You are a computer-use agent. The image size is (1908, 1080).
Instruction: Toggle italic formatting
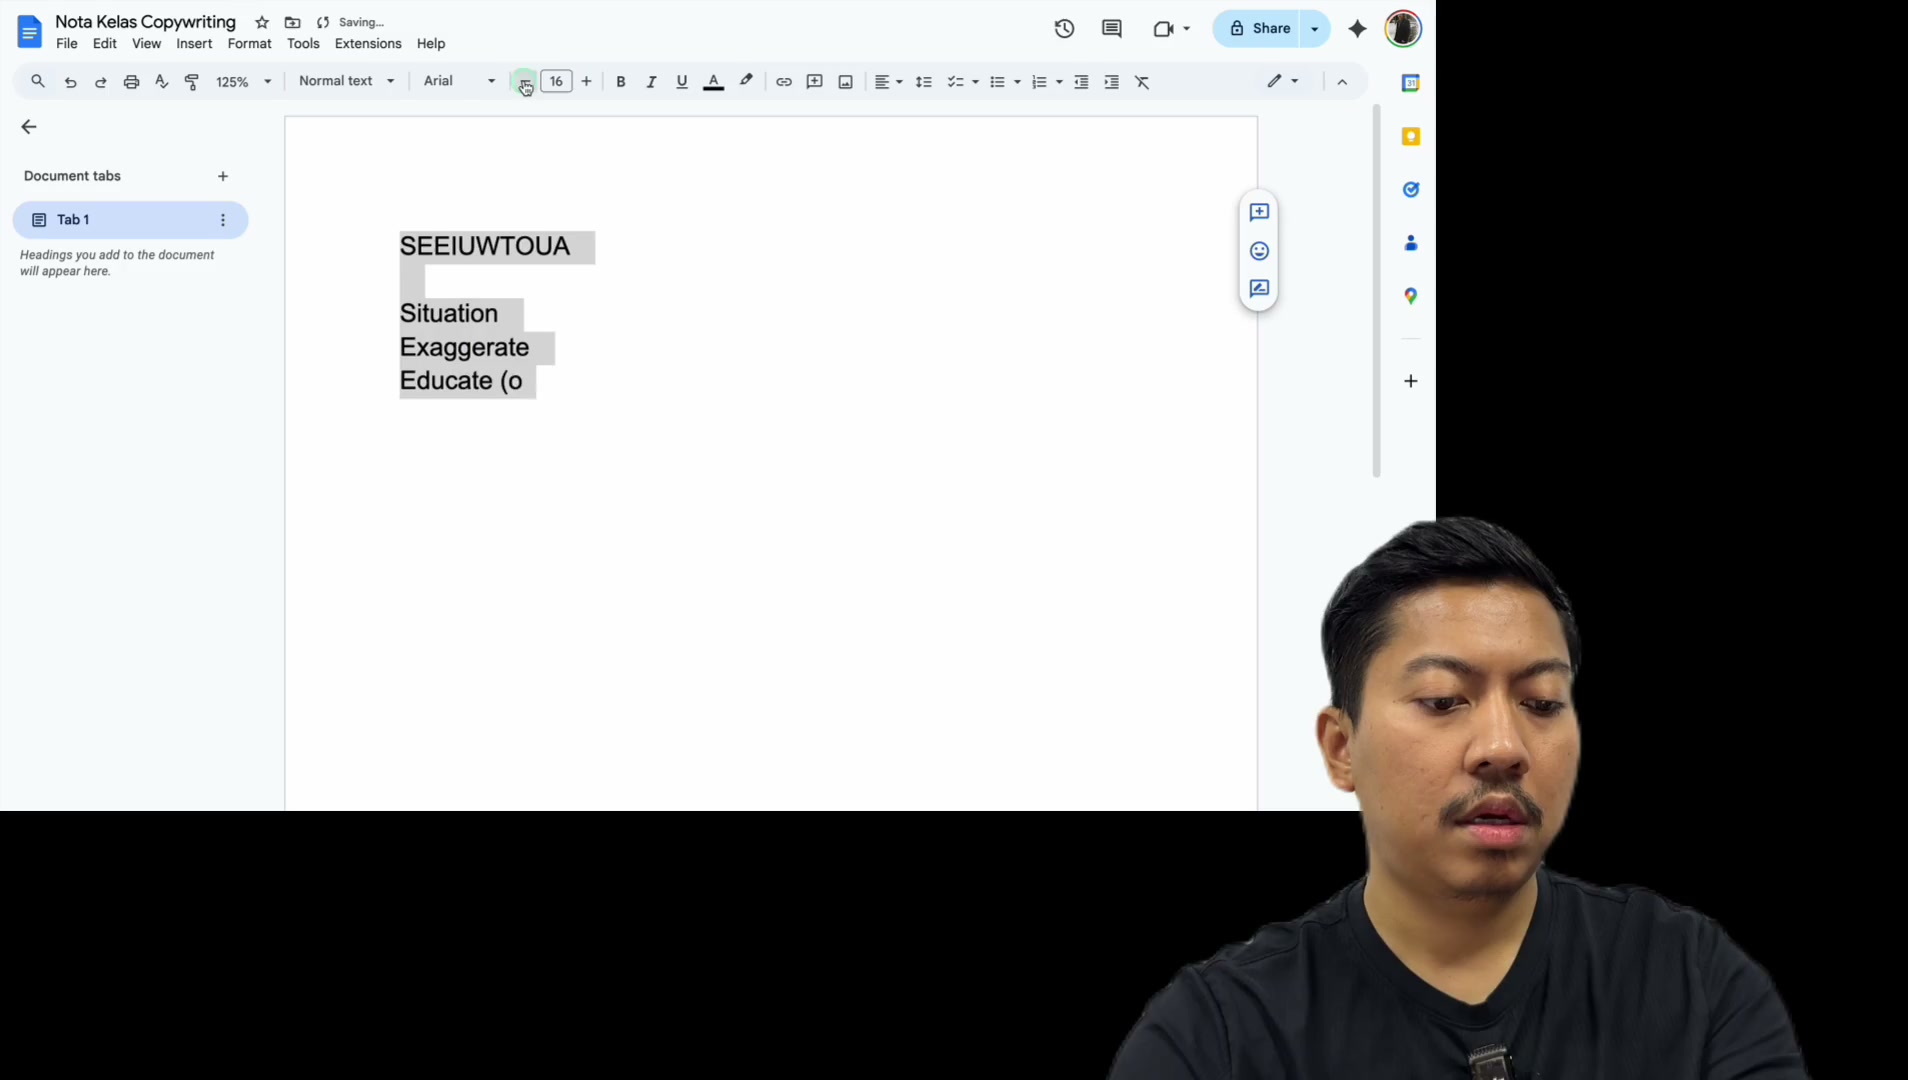(651, 82)
